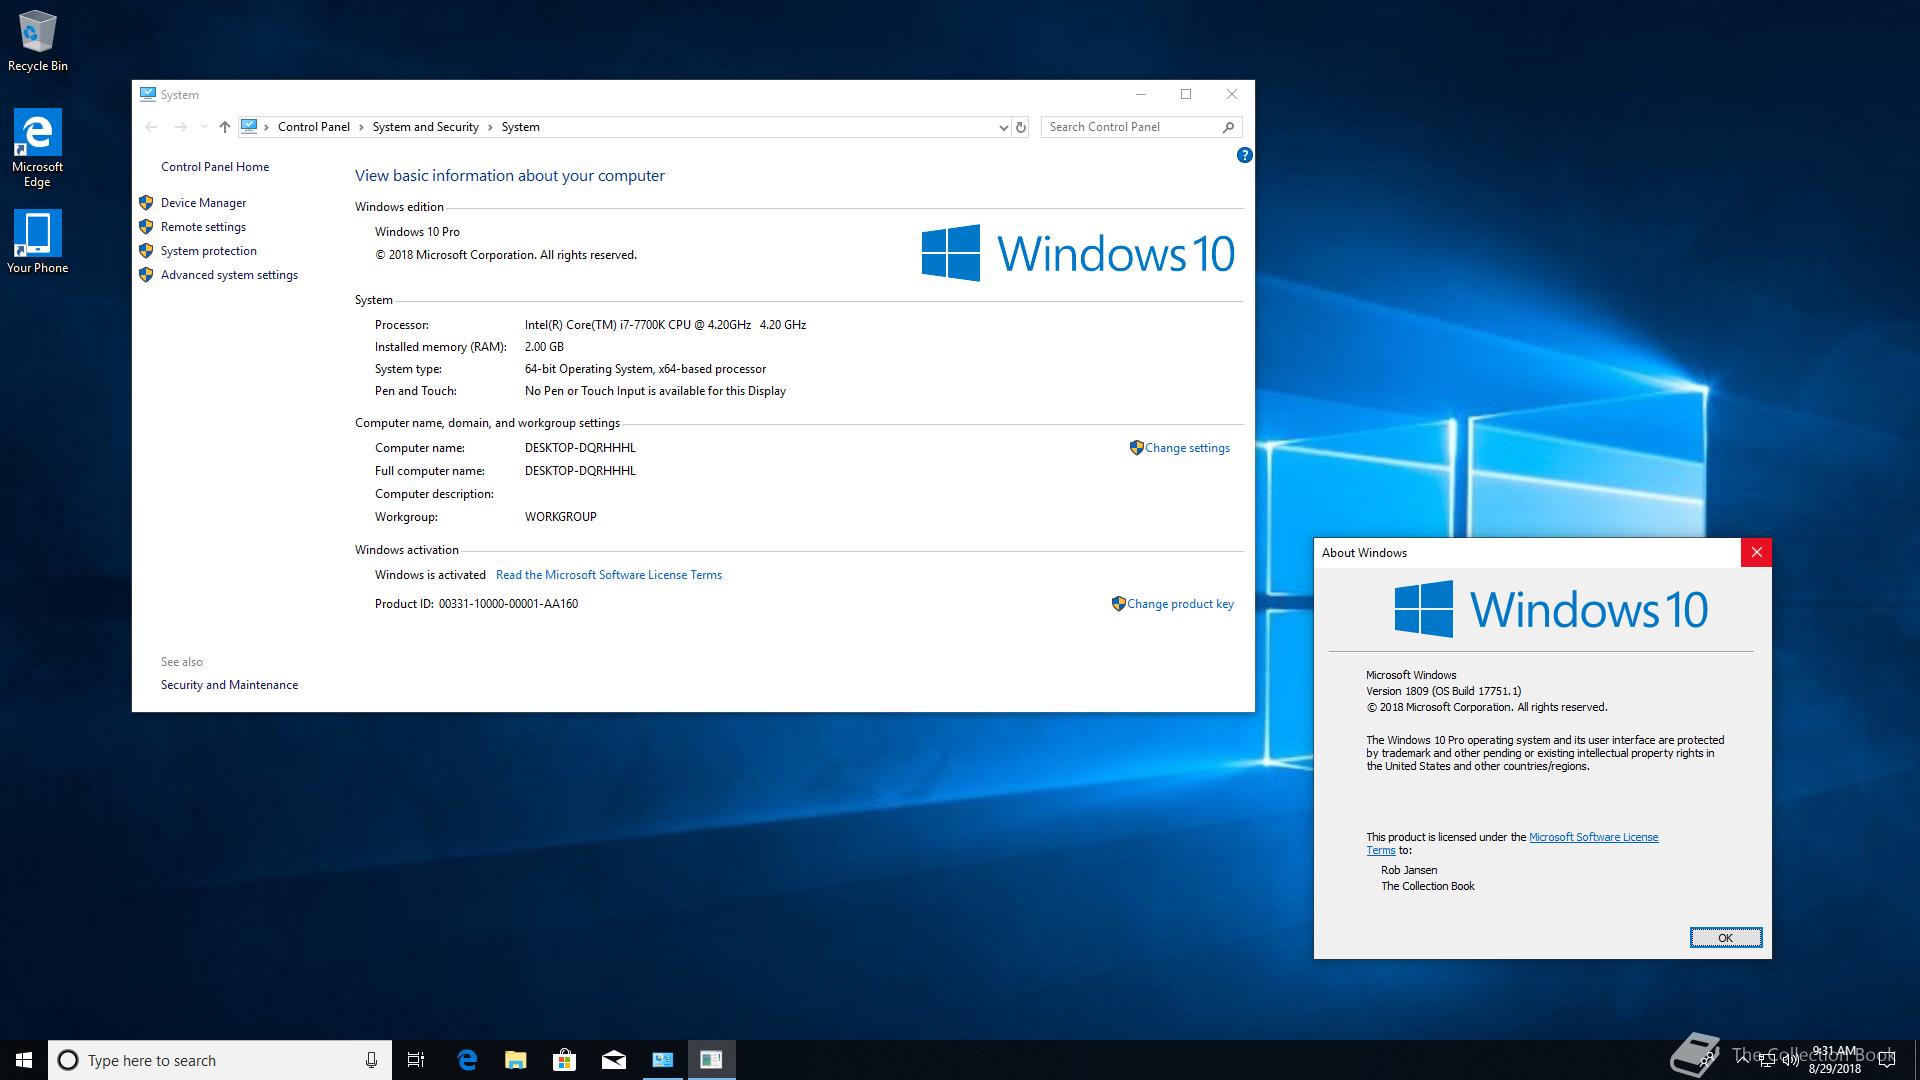Click Microsoft Software License Terms link in About Windows
The image size is (1920, 1080).
tap(1593, 837)
